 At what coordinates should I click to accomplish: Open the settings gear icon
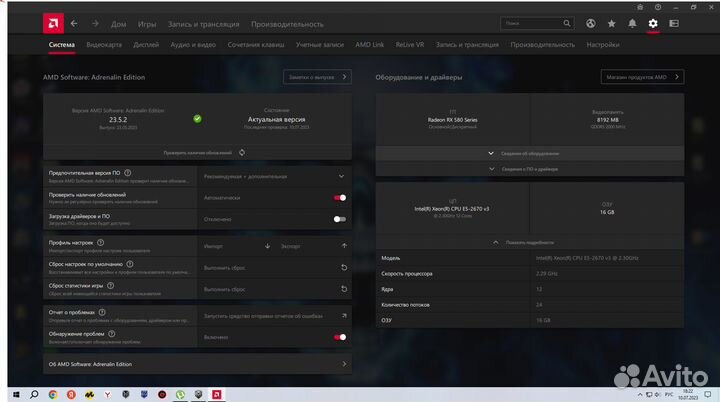(653, 23)
